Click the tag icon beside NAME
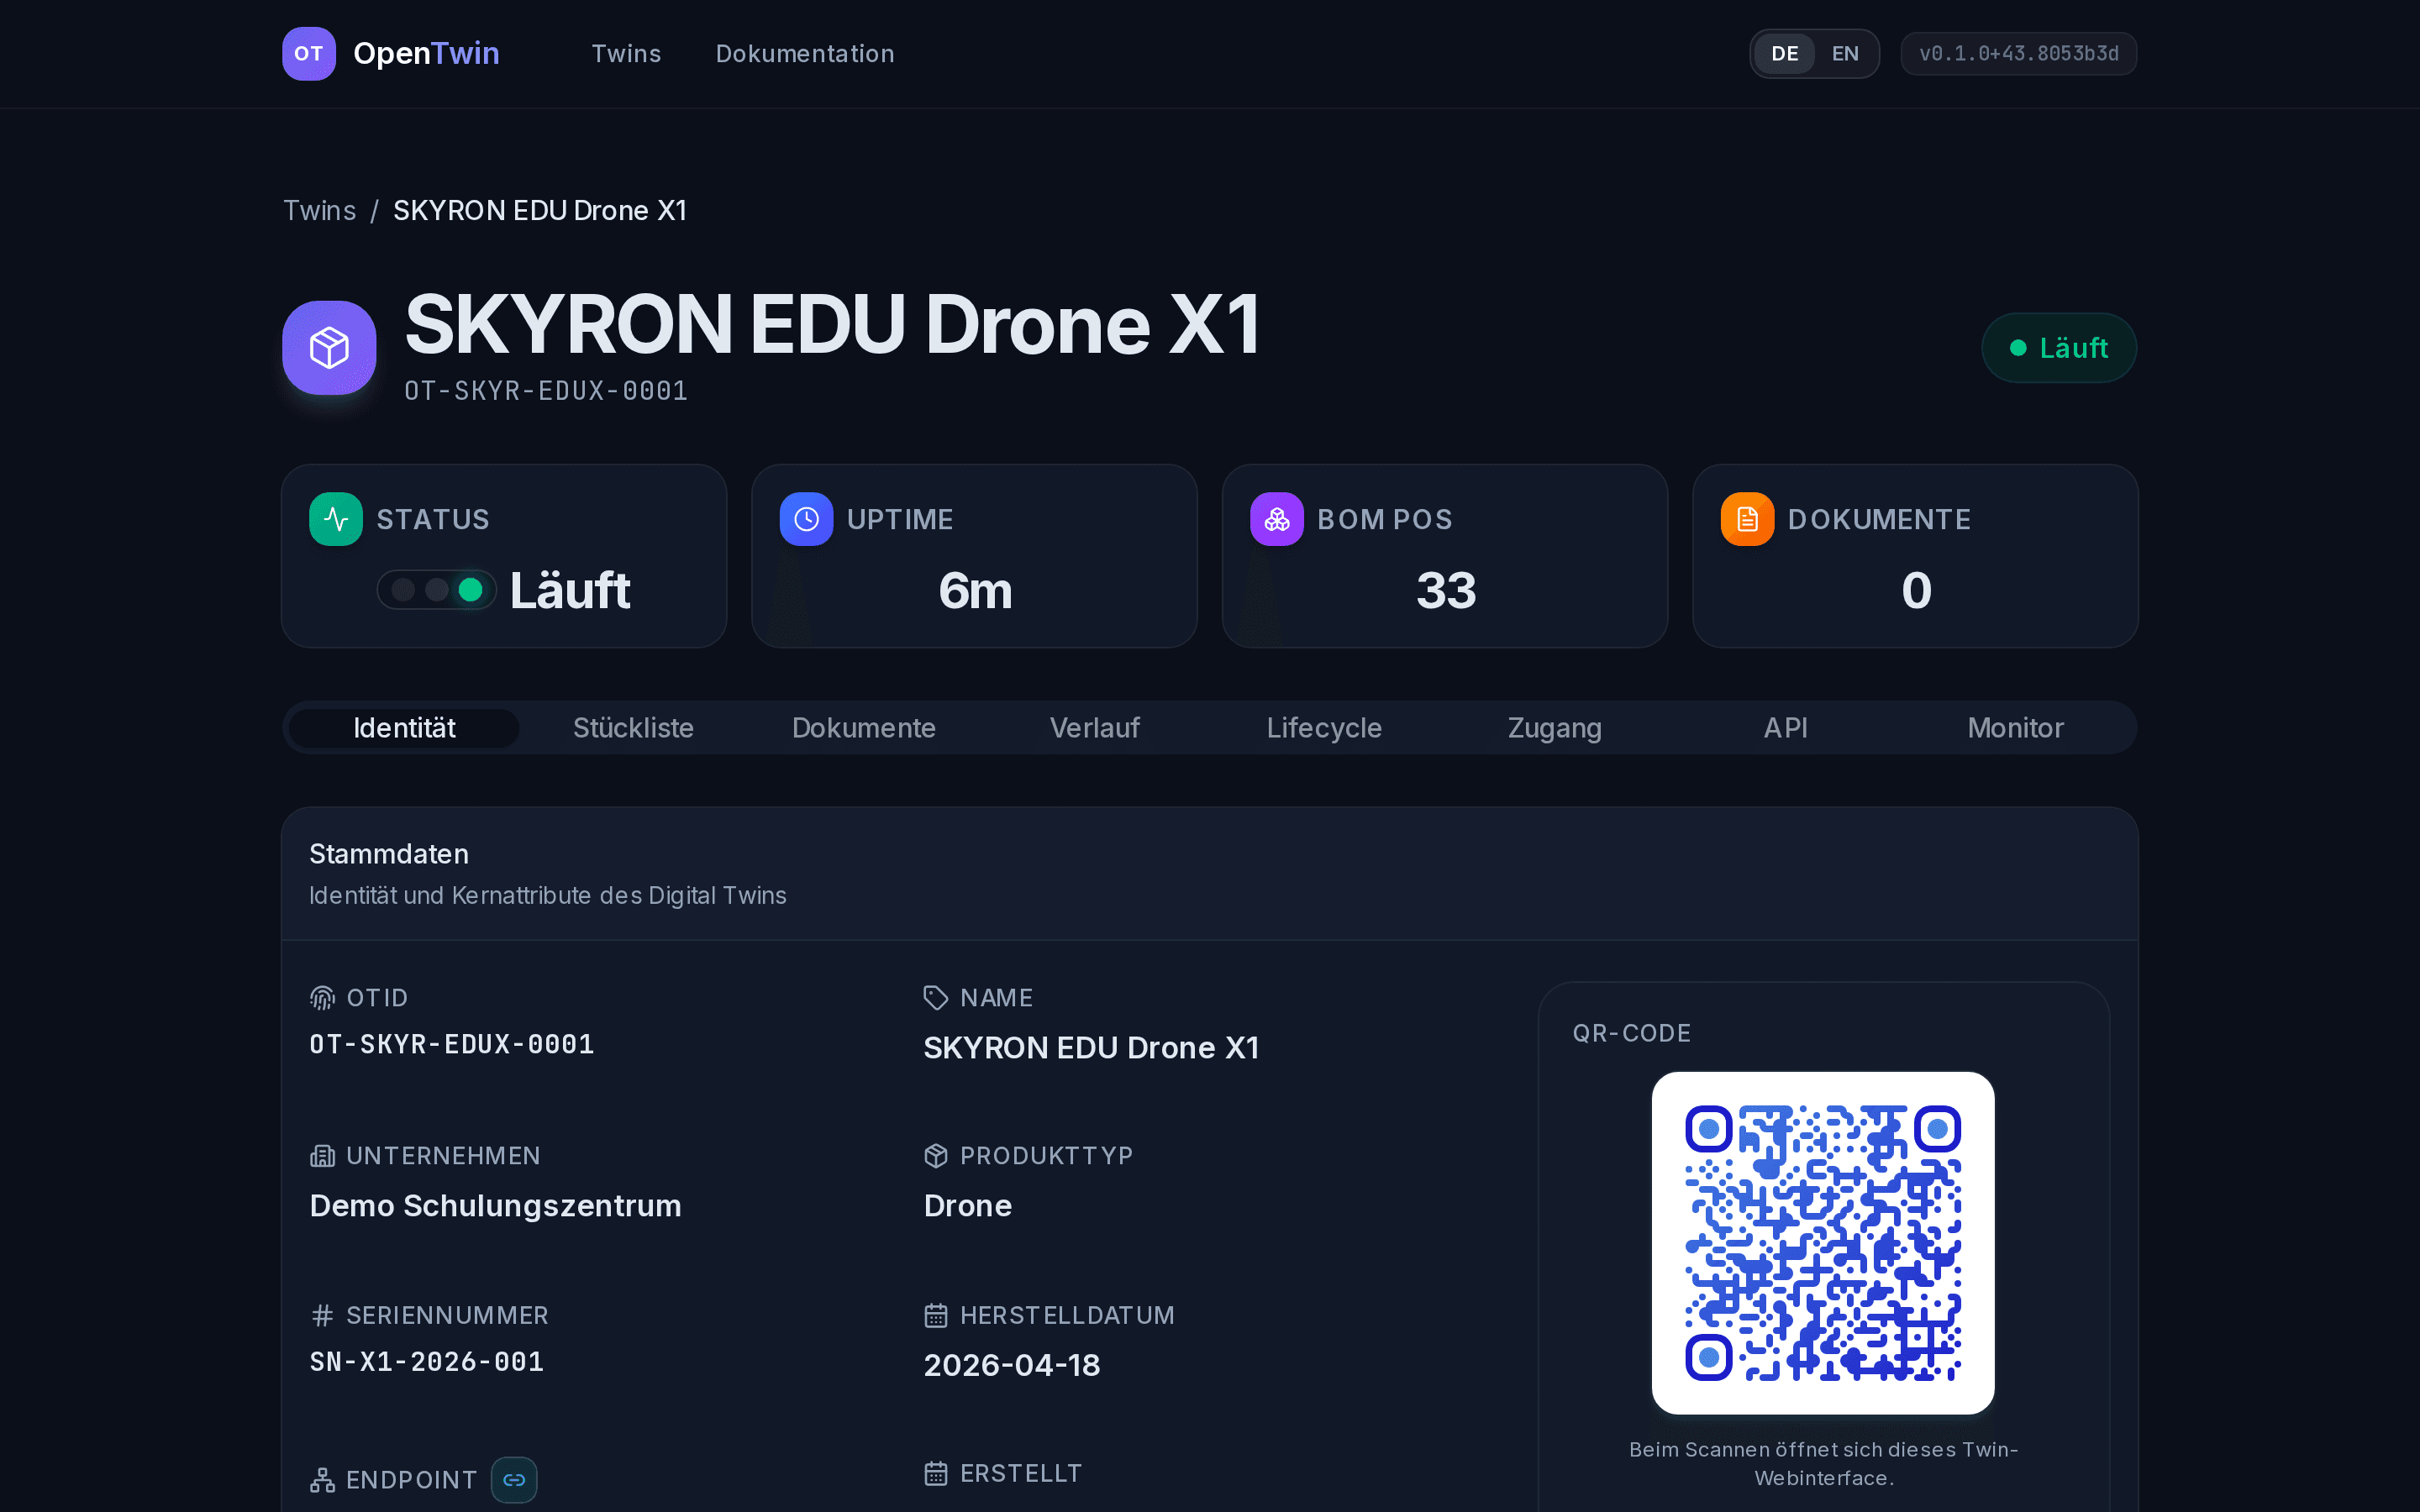The width and height of the screenshot is (2420, 1512). [x=936, y=998]
